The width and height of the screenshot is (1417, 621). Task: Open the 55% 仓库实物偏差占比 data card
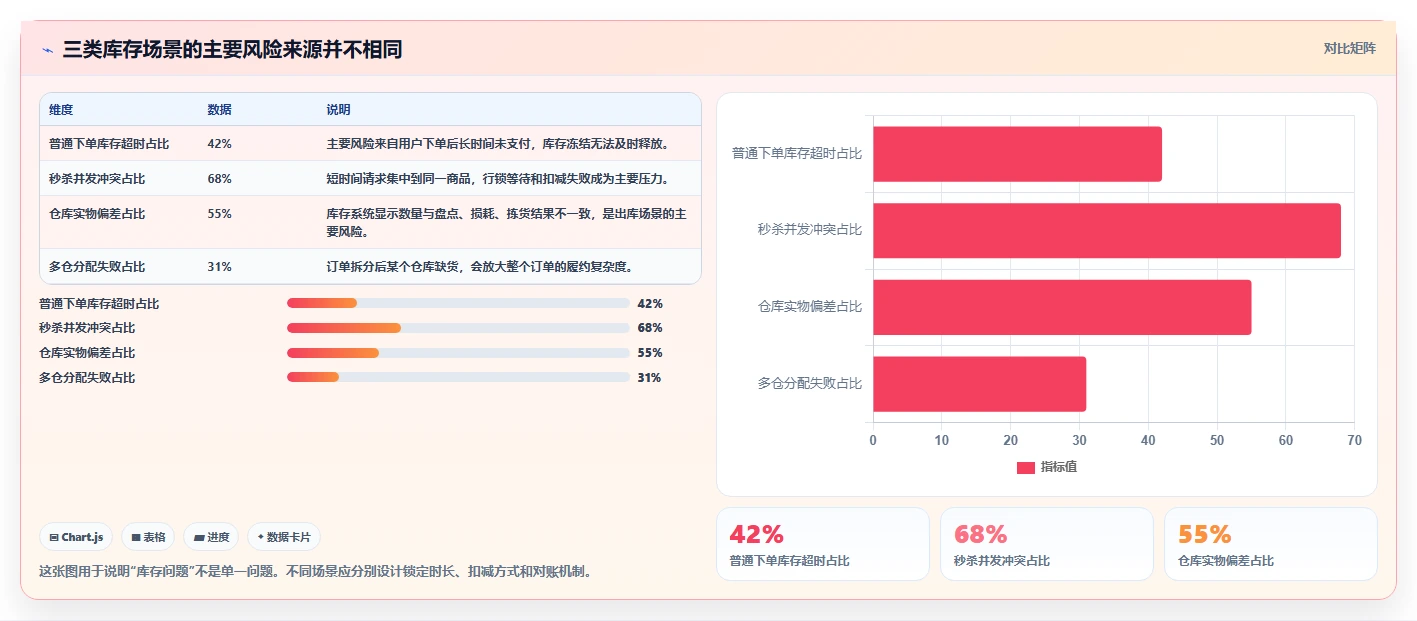pos(1271,544)
